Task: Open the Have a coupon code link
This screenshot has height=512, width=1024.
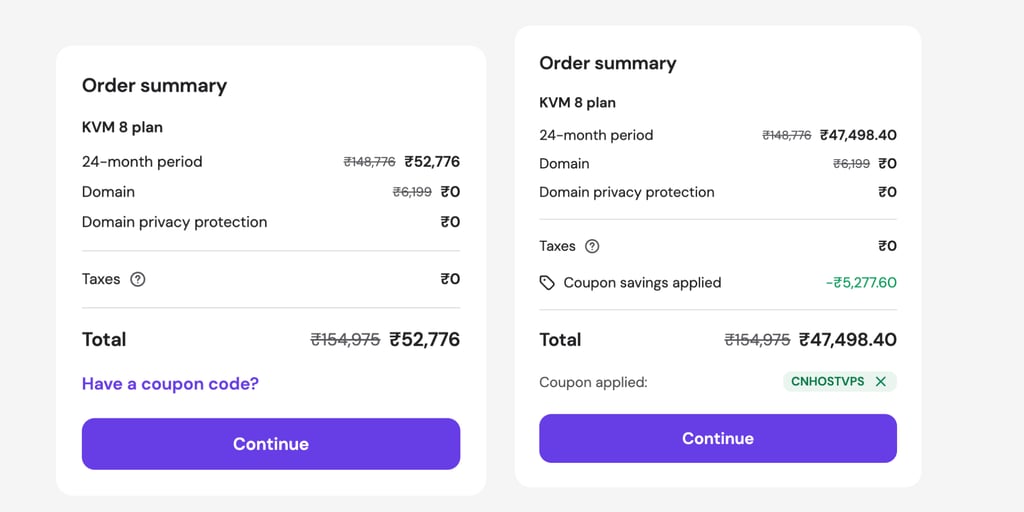Action: point(170,383)
